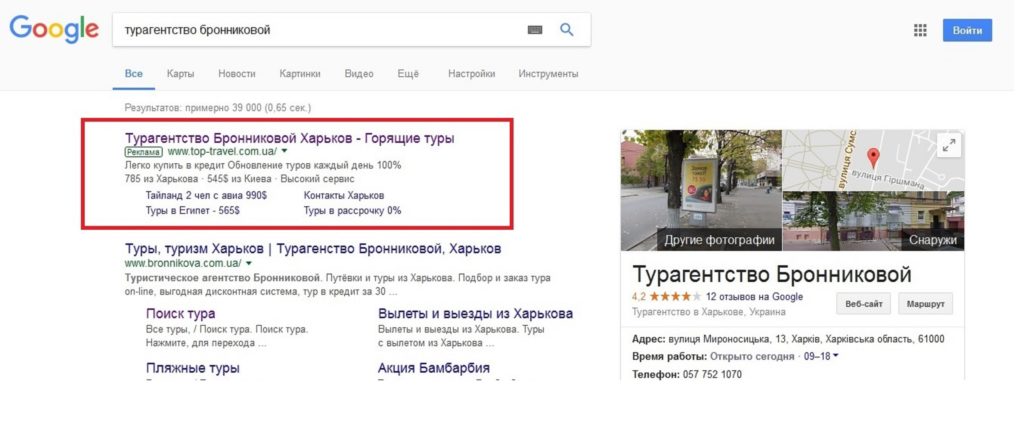Expand the map with the arrows icon

(x=949, y=144)
